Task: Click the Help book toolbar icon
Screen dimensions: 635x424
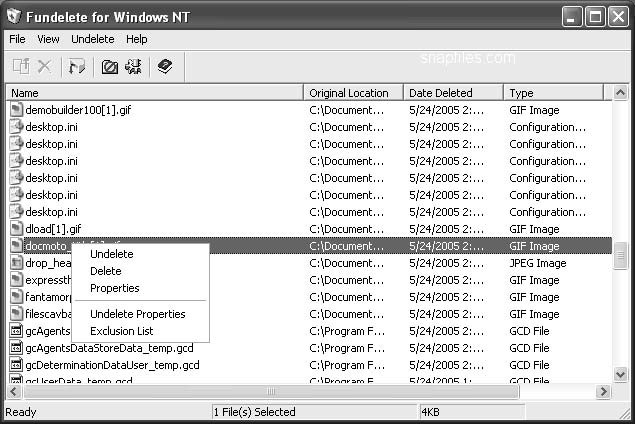Action: [x=165, y=67]
